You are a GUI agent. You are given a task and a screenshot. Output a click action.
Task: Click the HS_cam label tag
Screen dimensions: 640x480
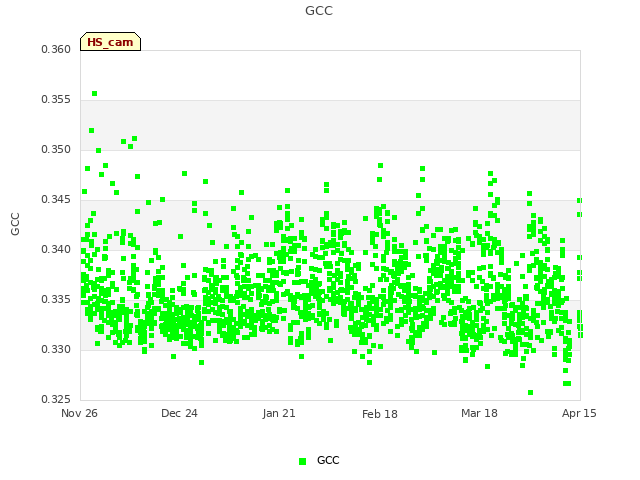click(110, 42)
